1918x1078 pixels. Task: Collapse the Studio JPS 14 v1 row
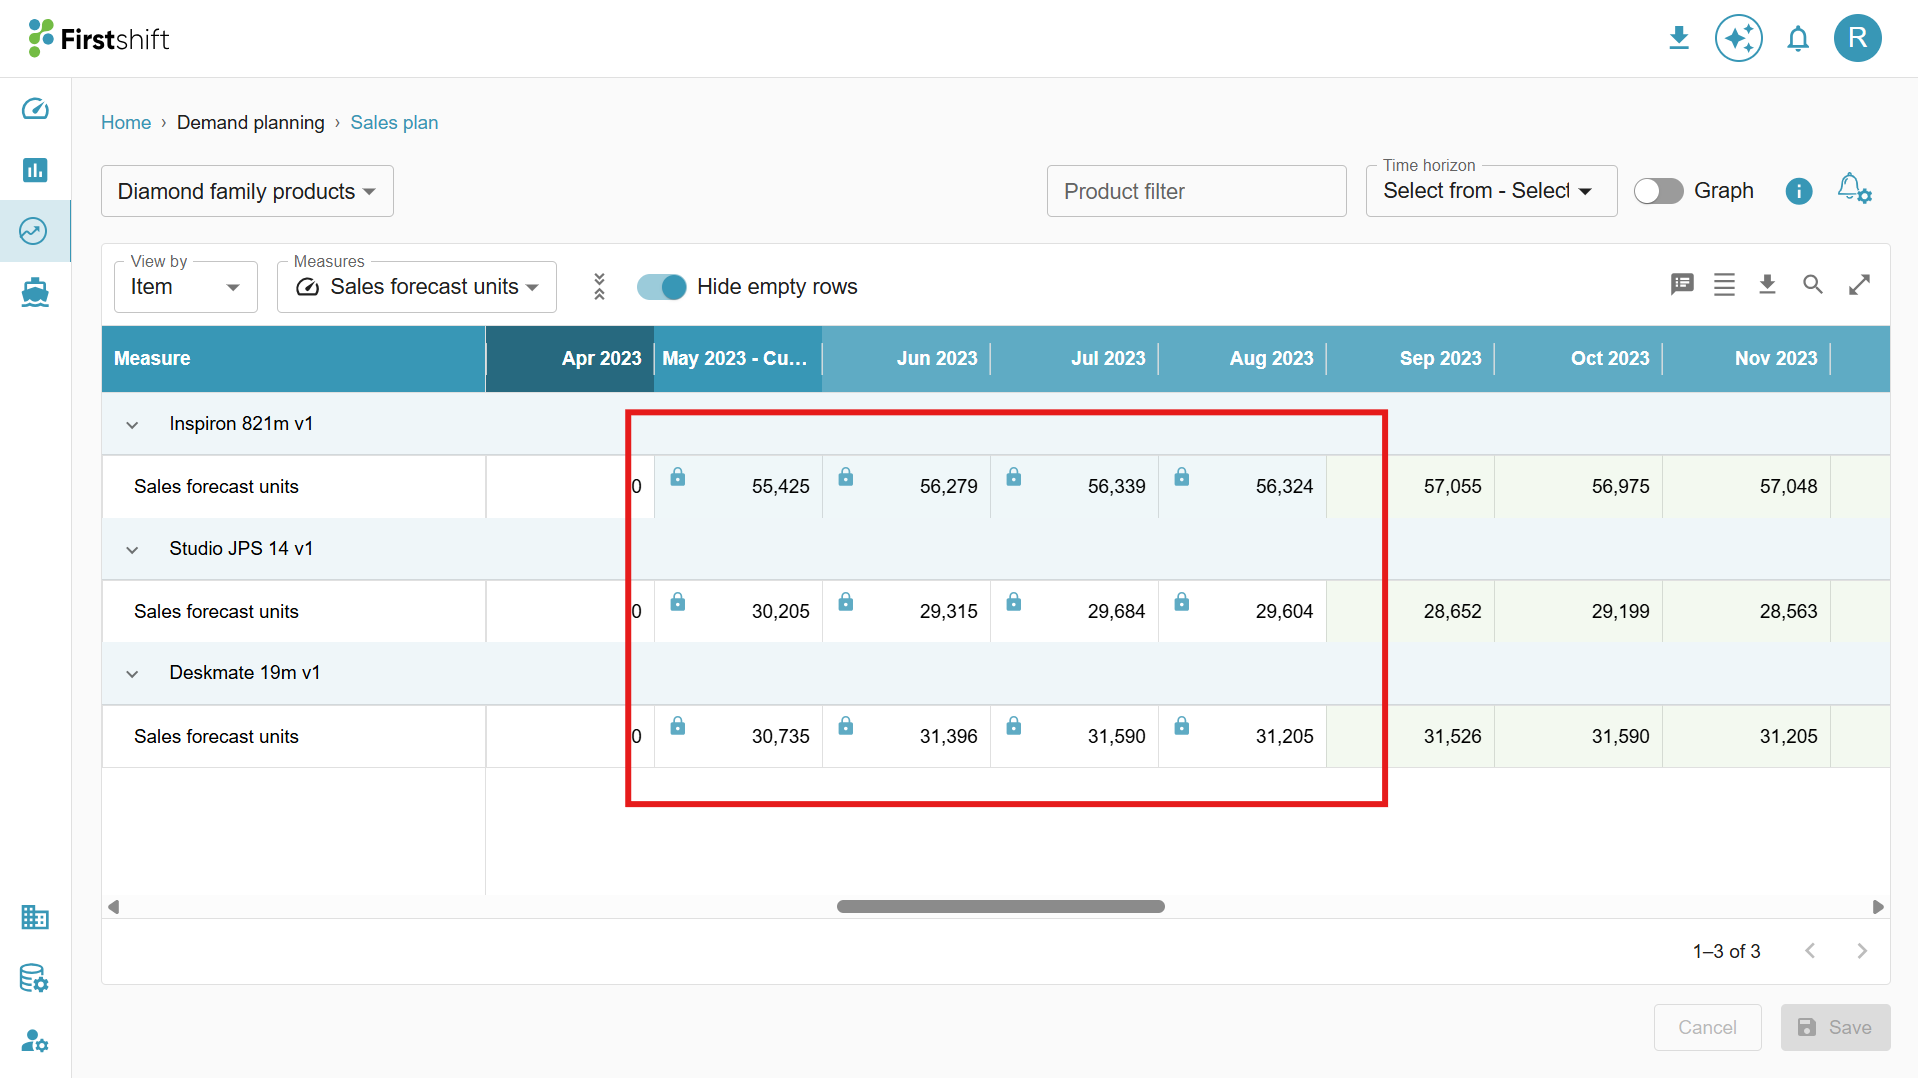pos(132,550)
